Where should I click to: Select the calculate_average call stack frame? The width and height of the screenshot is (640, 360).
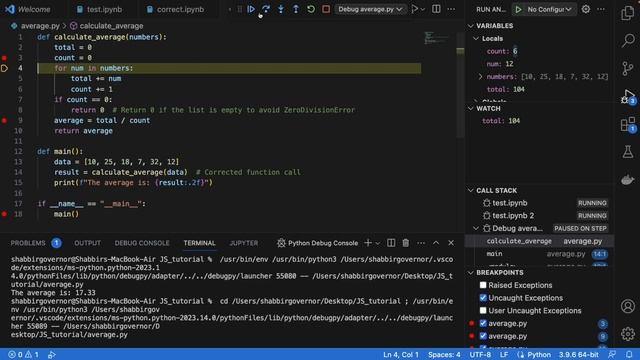539,241
